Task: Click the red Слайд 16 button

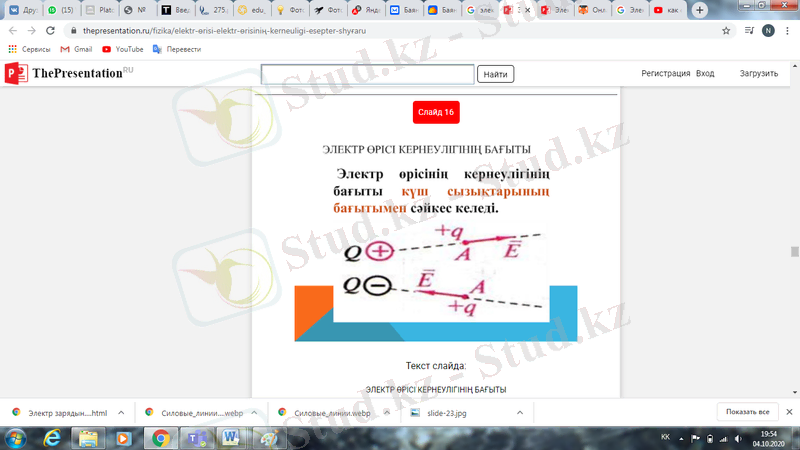Action: [436, 112]
